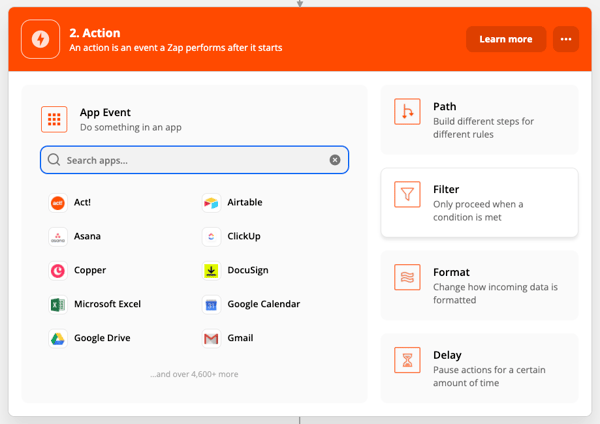Click the Path branching icon

point(407,112)
